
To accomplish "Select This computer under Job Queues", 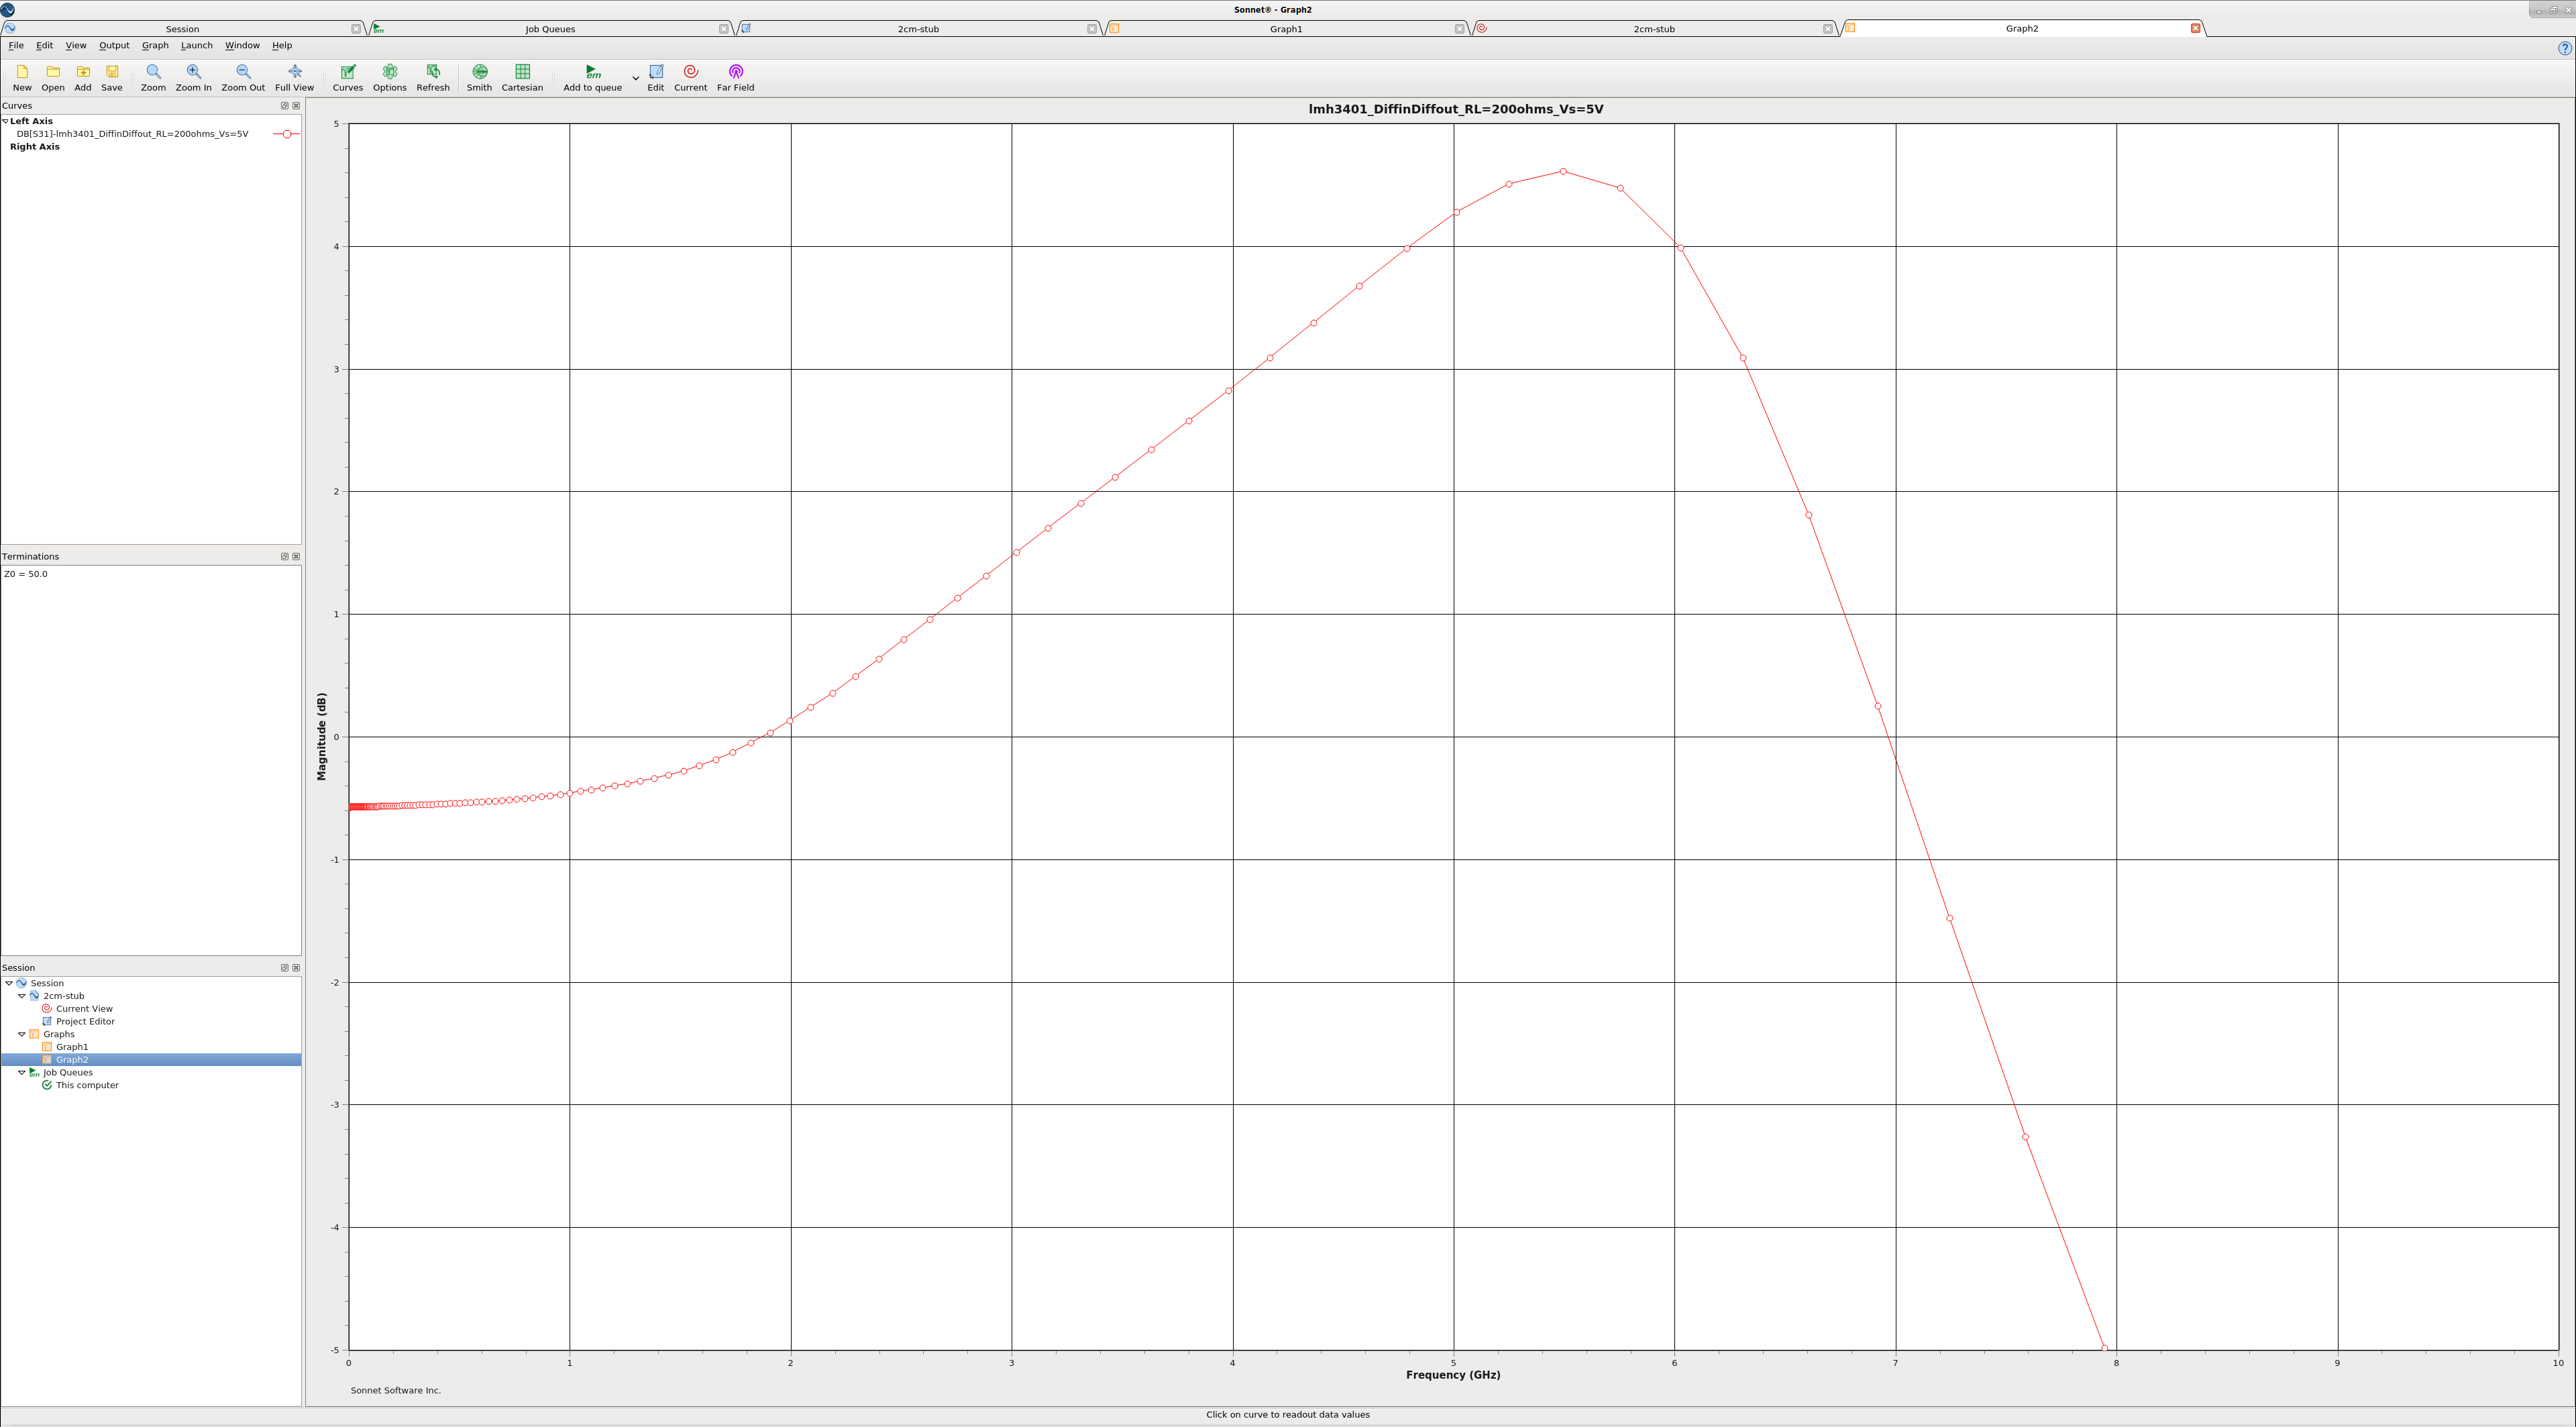I will (87, 1085).
